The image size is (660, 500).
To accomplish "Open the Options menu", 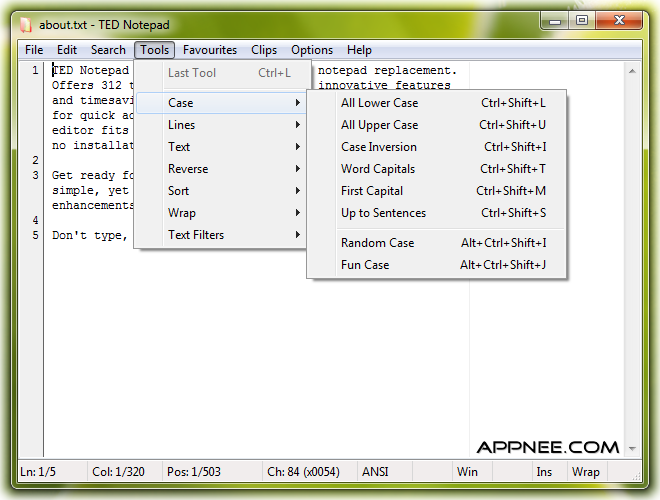I will click(312, 50).
